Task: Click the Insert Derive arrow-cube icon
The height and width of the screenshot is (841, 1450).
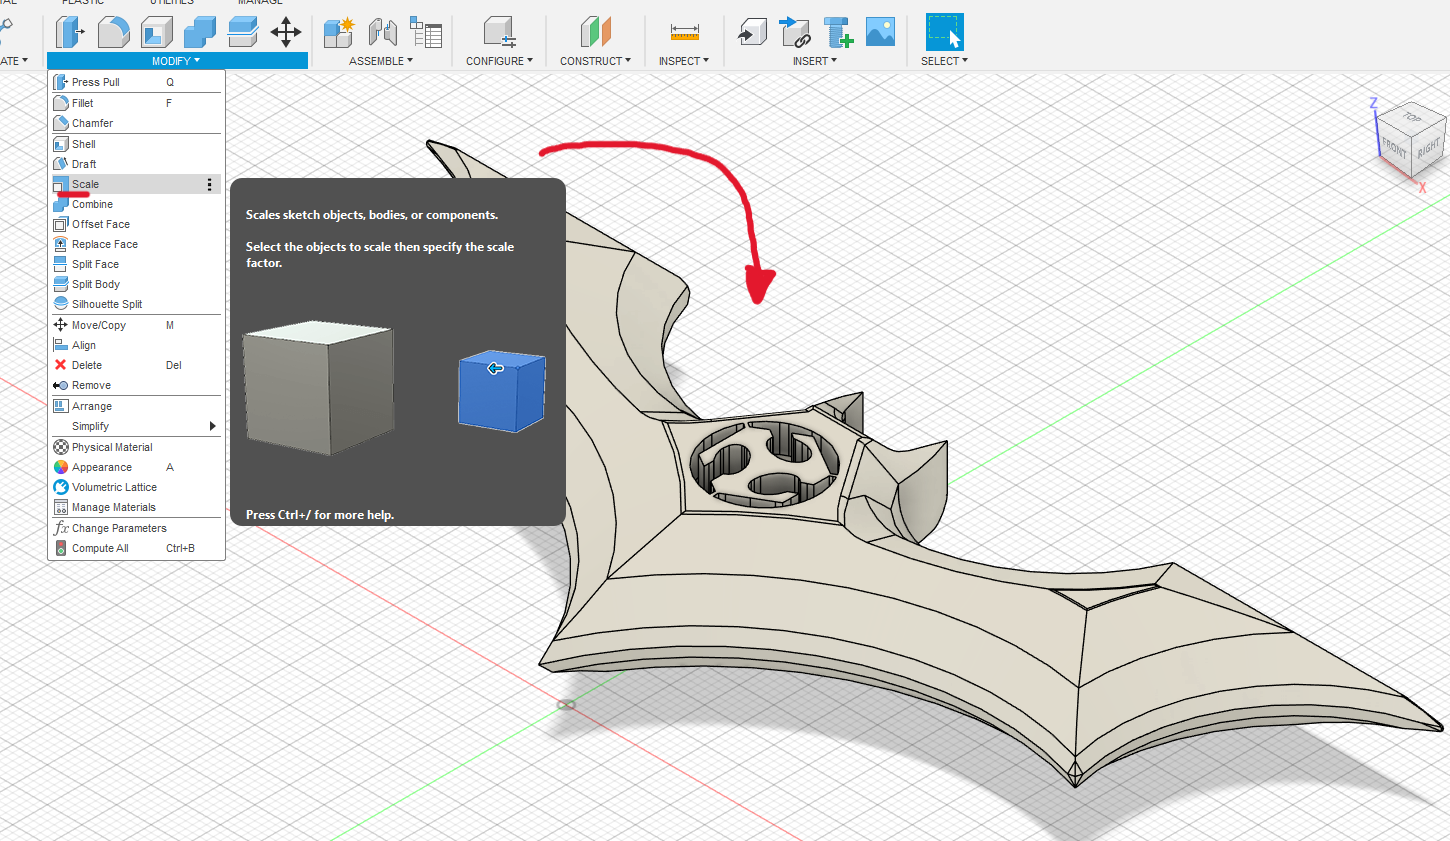Action: 752,32
